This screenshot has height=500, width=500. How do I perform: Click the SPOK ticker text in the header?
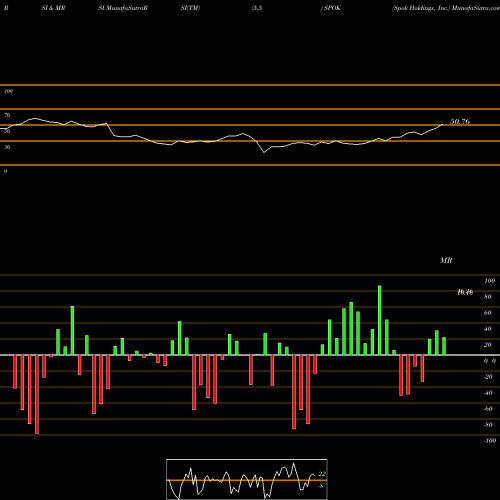tap(332, 8)
